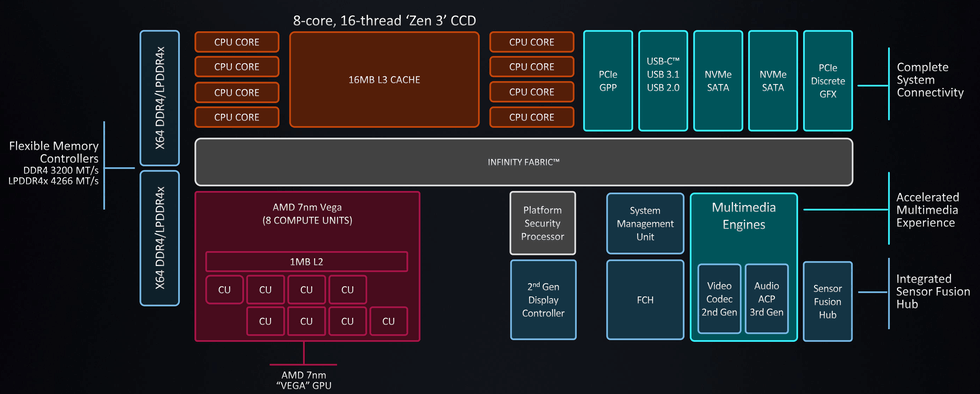
Task: Select the 2nd Gen Display Controller block
Action: point(543,300)
